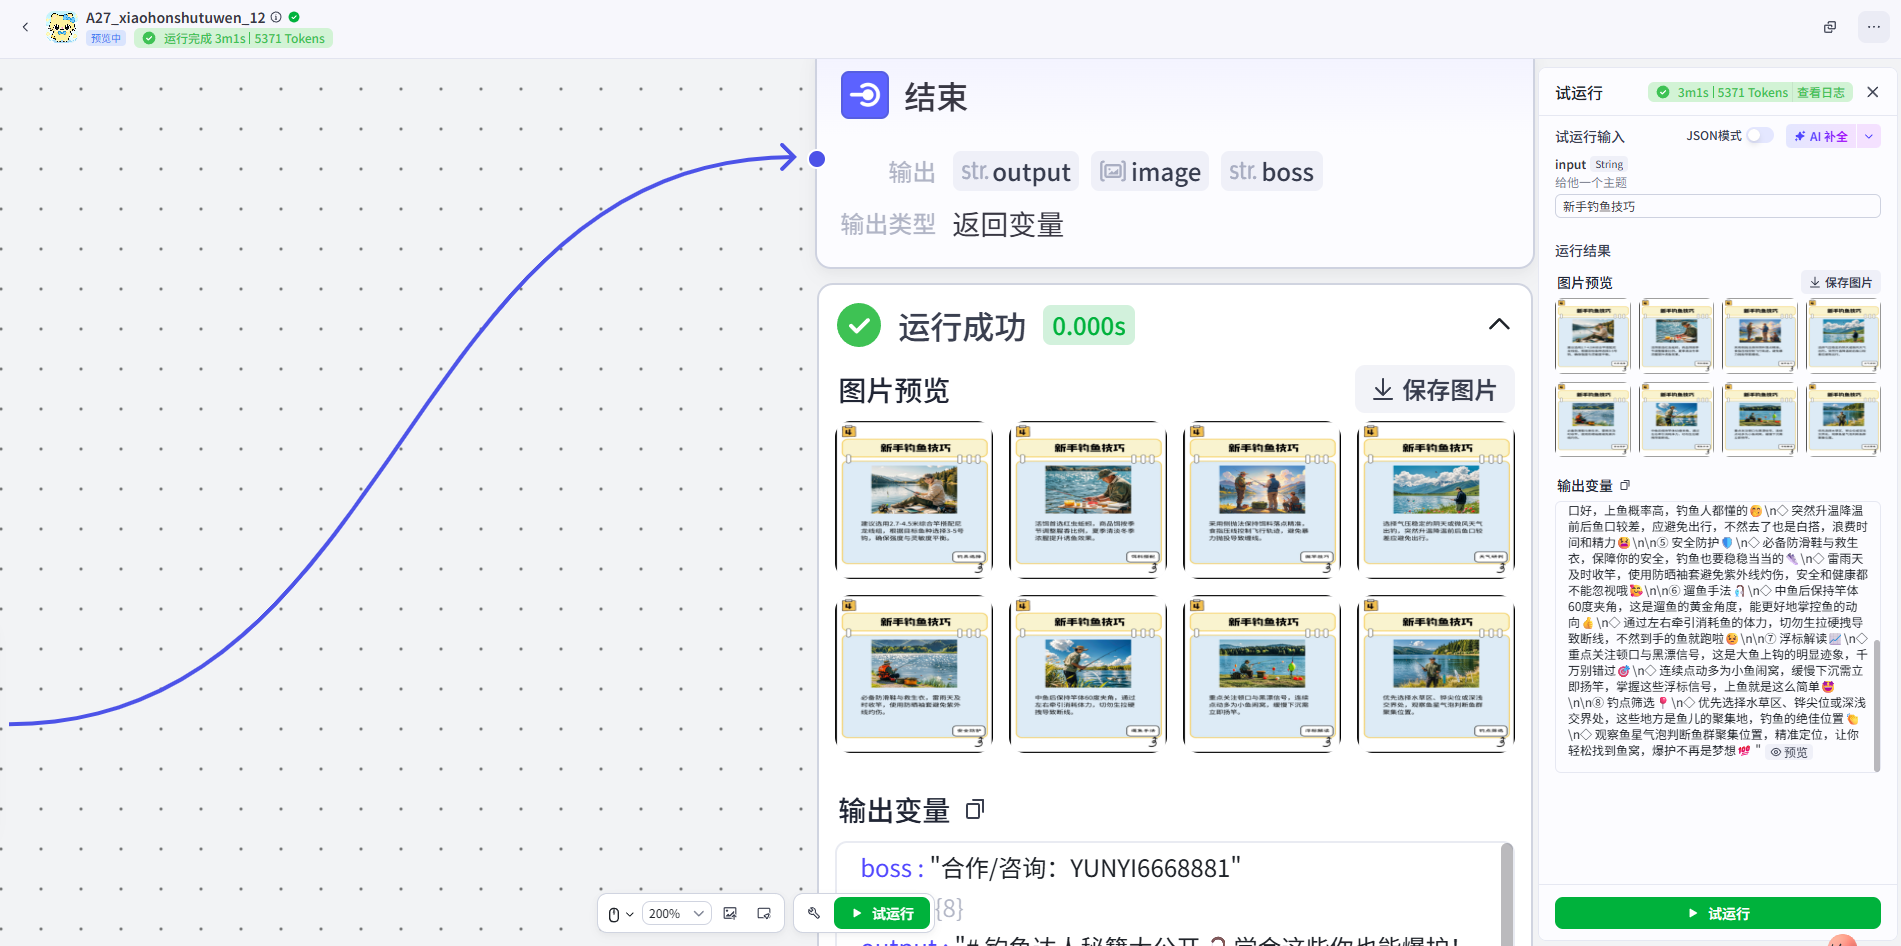
Task: Click the canvas annotation icon next to image icon
Action: [764, 914]
